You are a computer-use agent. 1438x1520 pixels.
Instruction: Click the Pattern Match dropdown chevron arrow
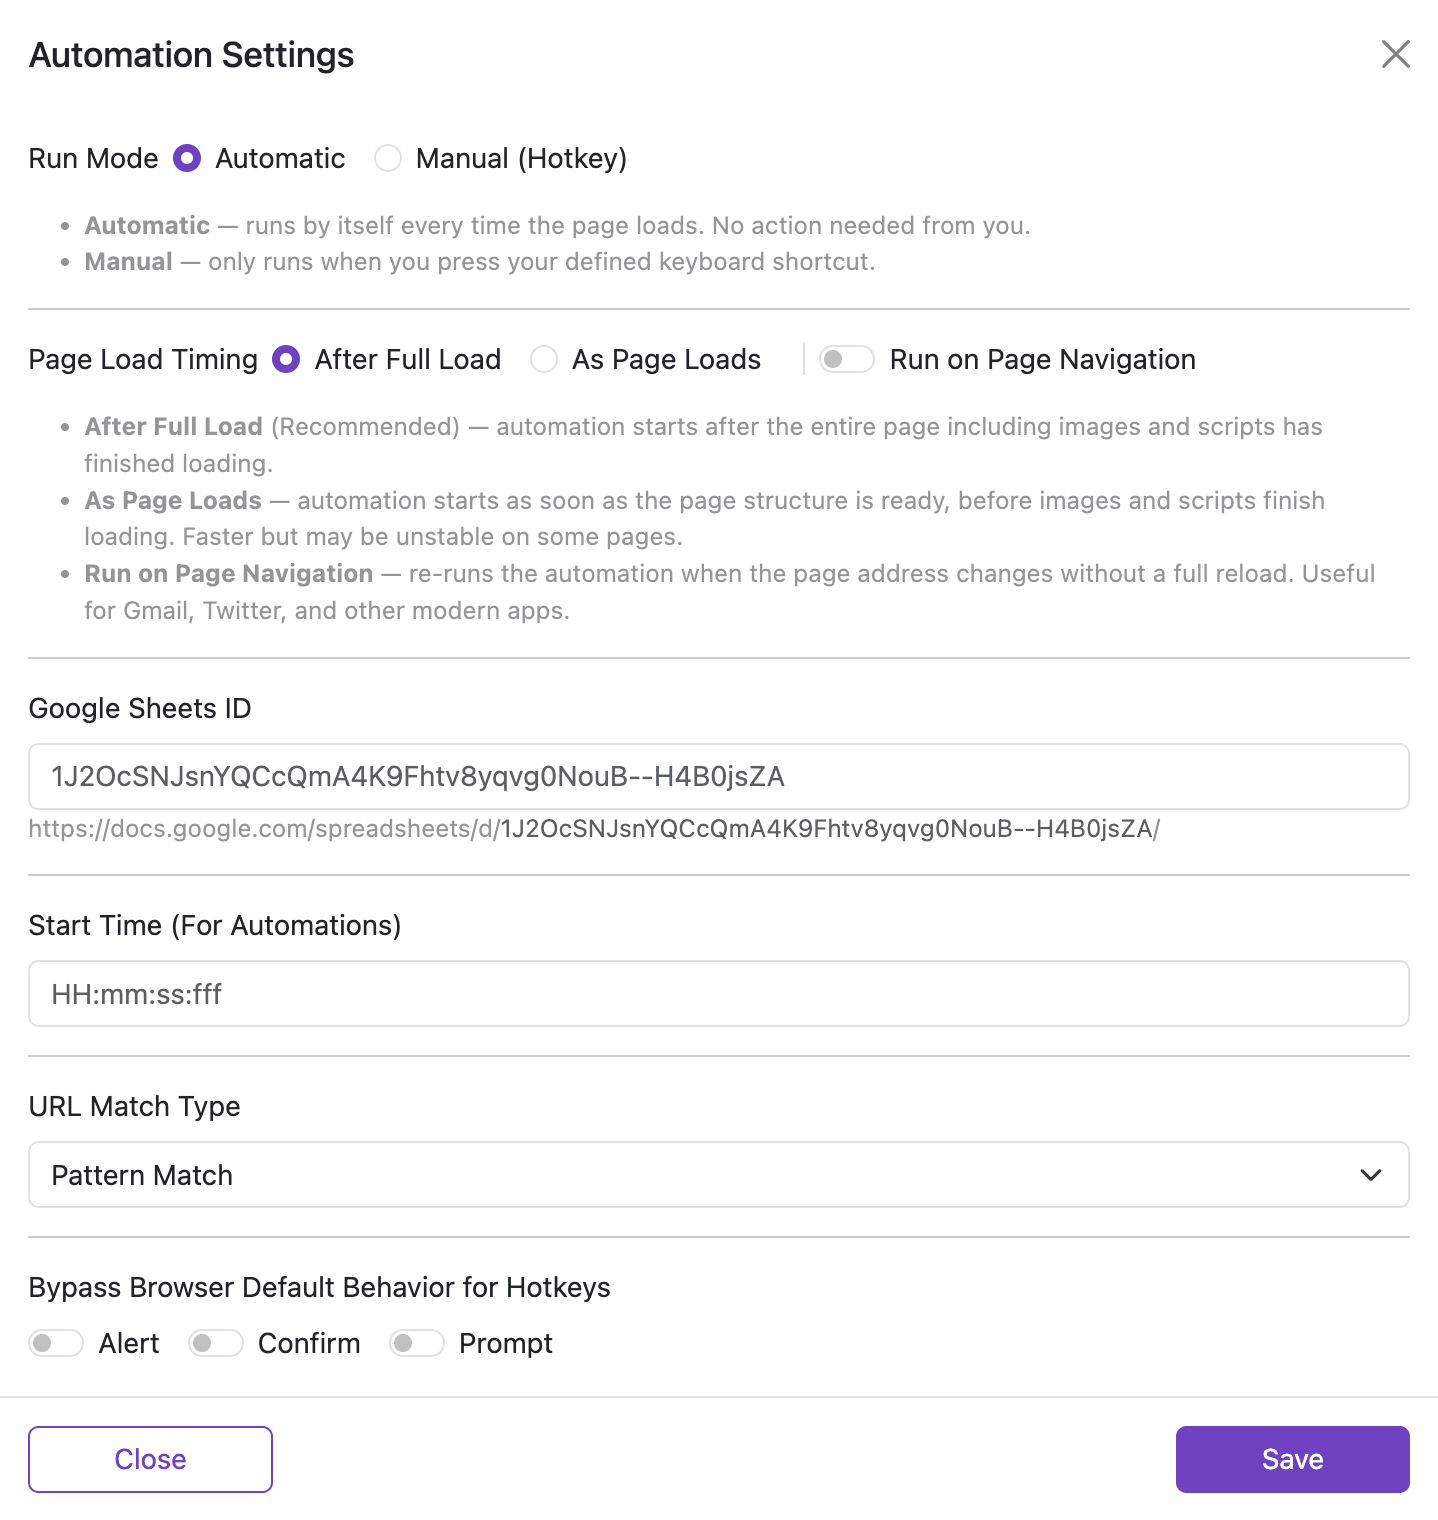[1371, 1175]
